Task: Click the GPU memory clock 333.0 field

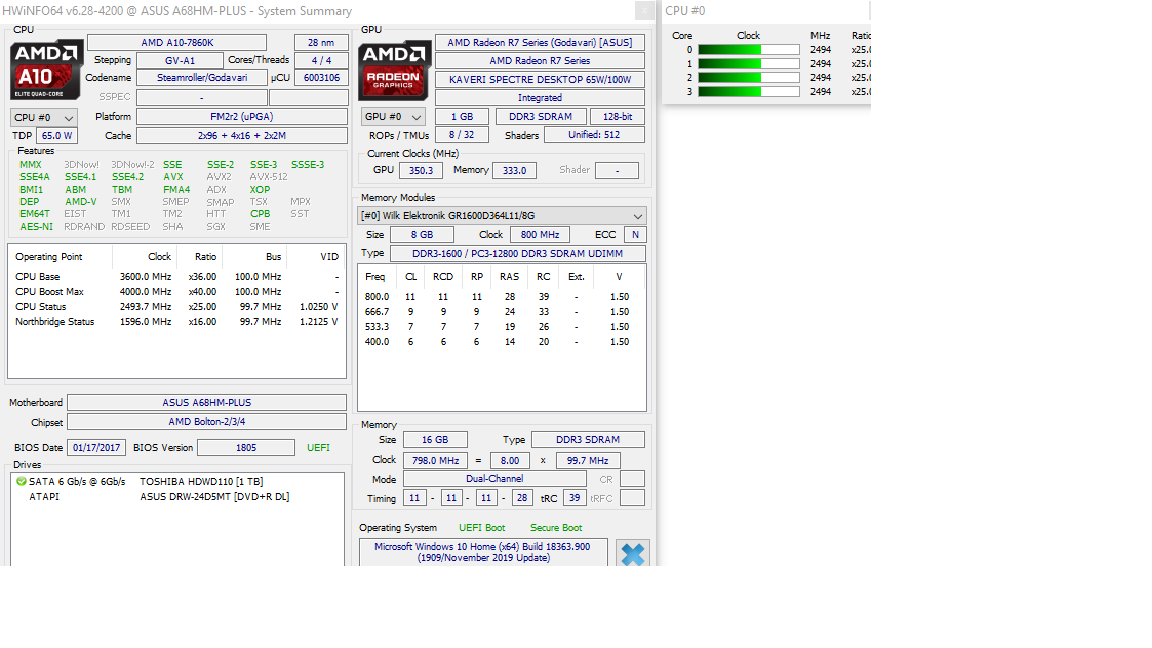Action: click(514, 170)
